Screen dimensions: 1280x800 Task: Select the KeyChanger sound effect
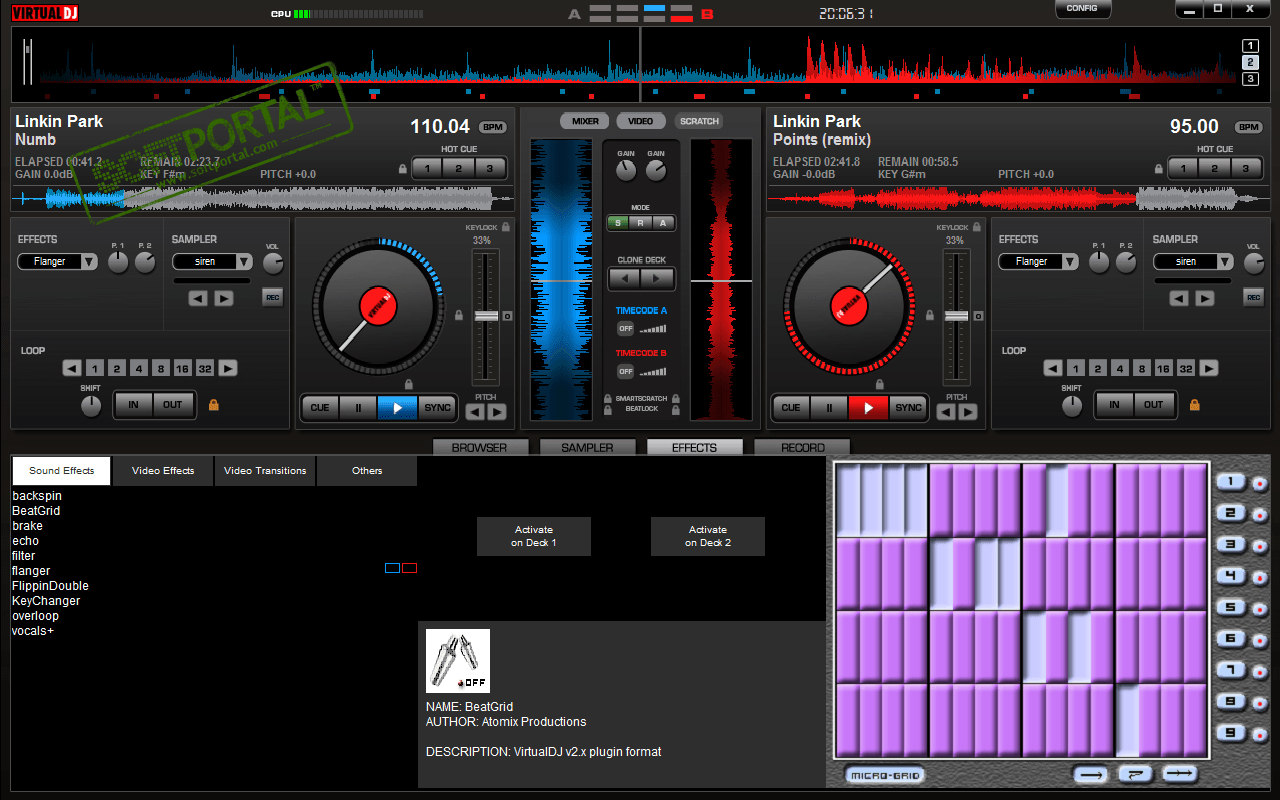pos(46,601)
